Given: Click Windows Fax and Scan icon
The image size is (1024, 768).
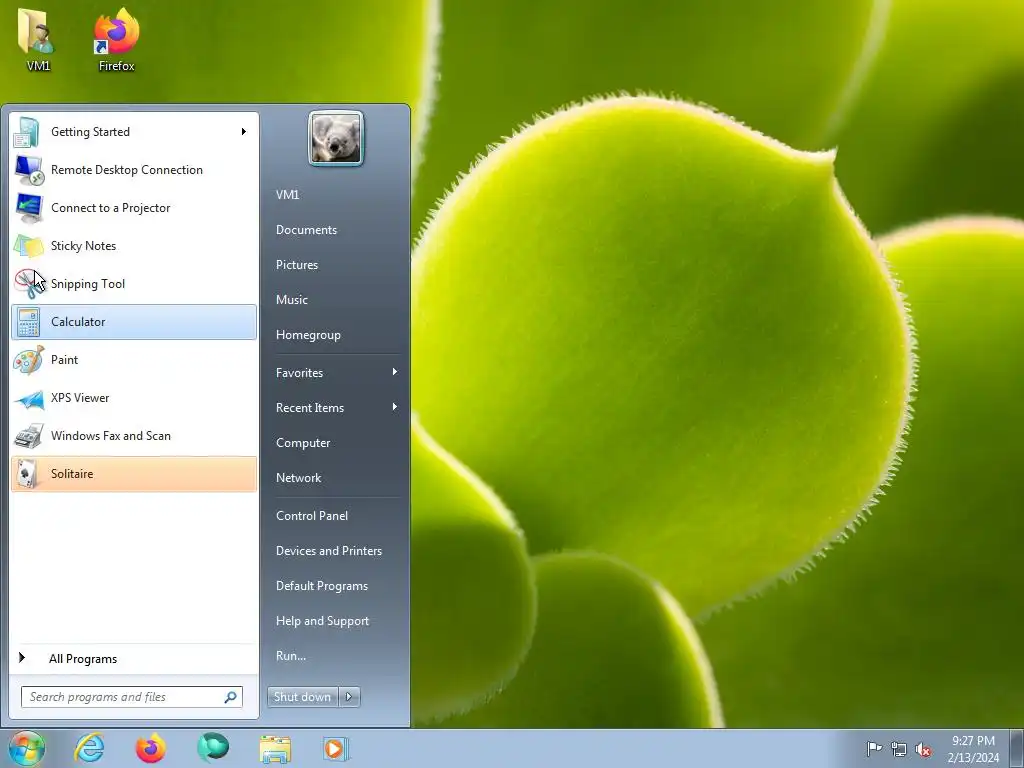Looking at the screenshot, I should 28,436.
